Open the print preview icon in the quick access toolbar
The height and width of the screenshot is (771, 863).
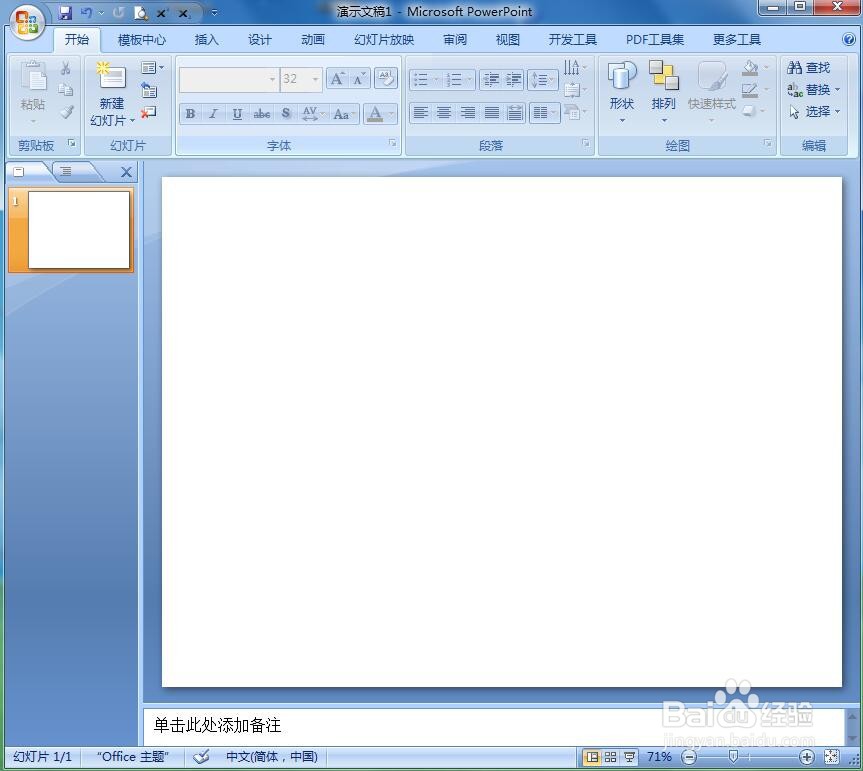click(x=141, y=13)
